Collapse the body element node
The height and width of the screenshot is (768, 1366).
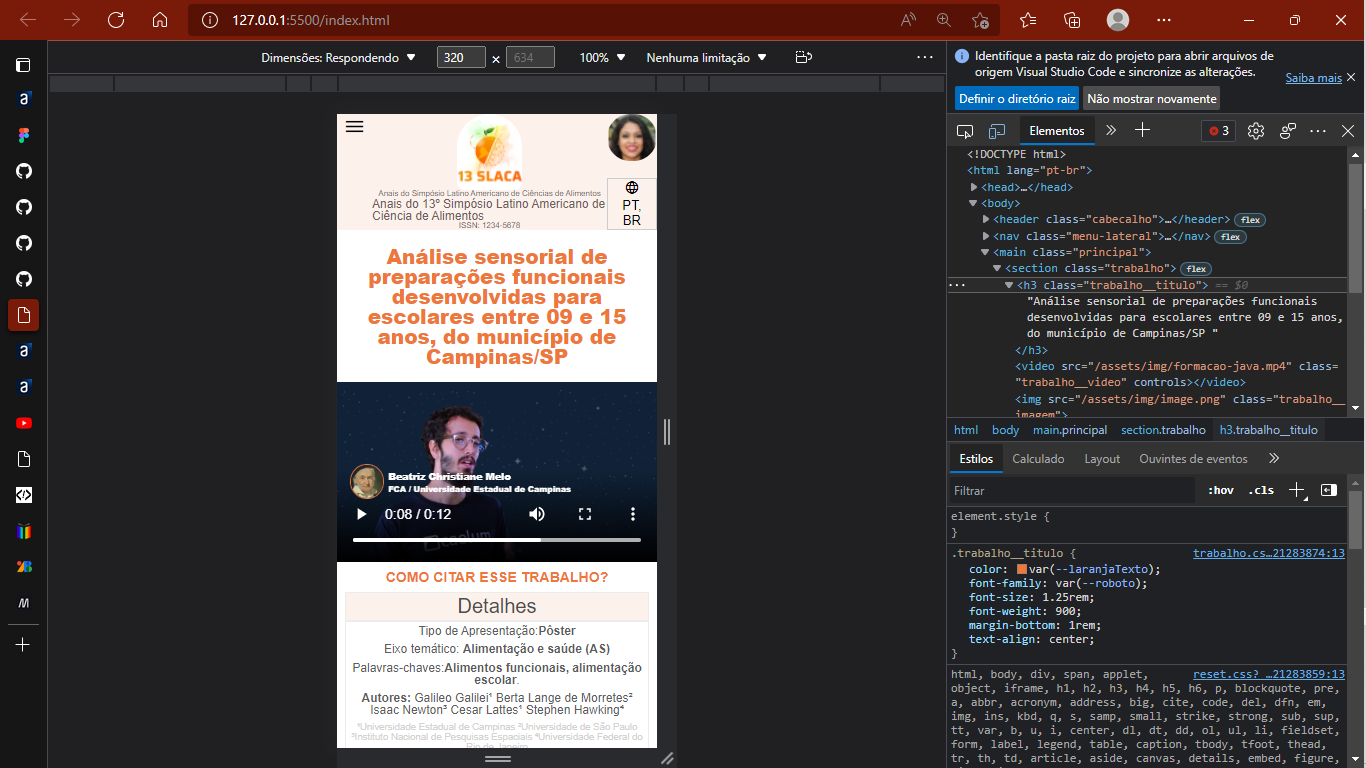click(974, 203)
